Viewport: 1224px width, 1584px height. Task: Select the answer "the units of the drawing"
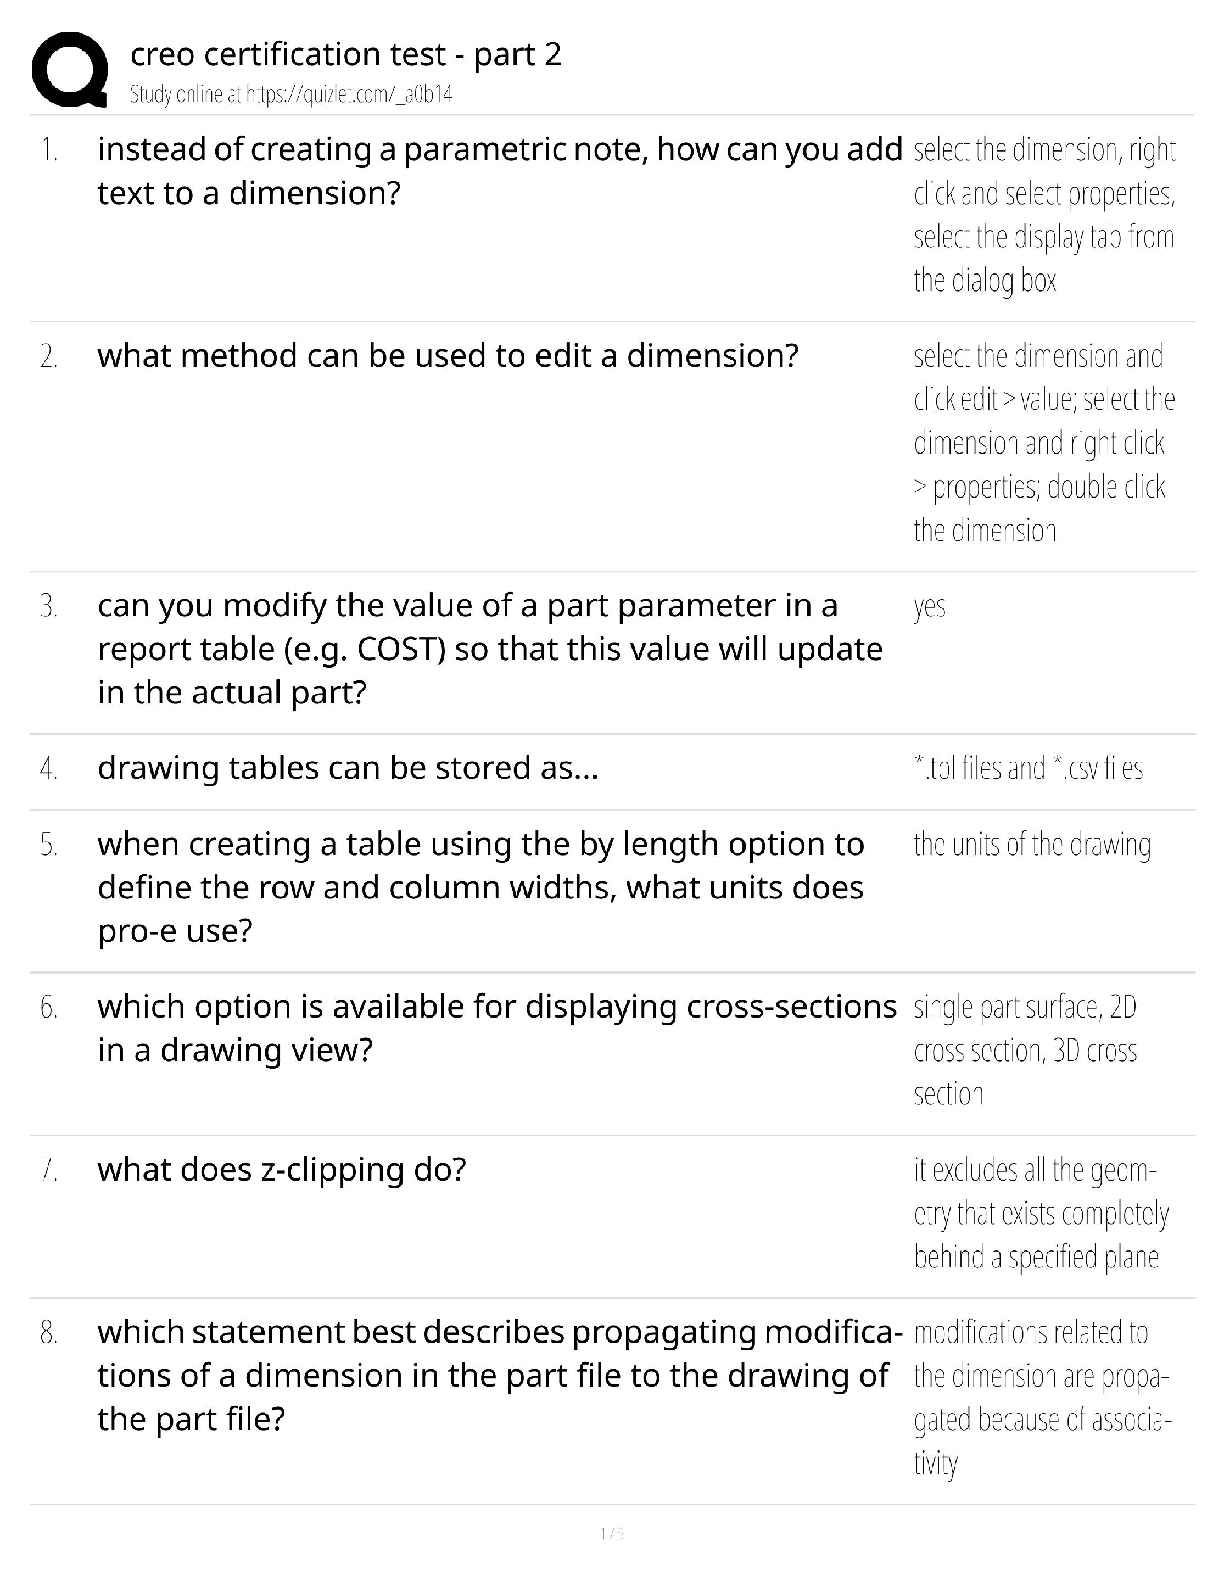(x=1032, y=845)
